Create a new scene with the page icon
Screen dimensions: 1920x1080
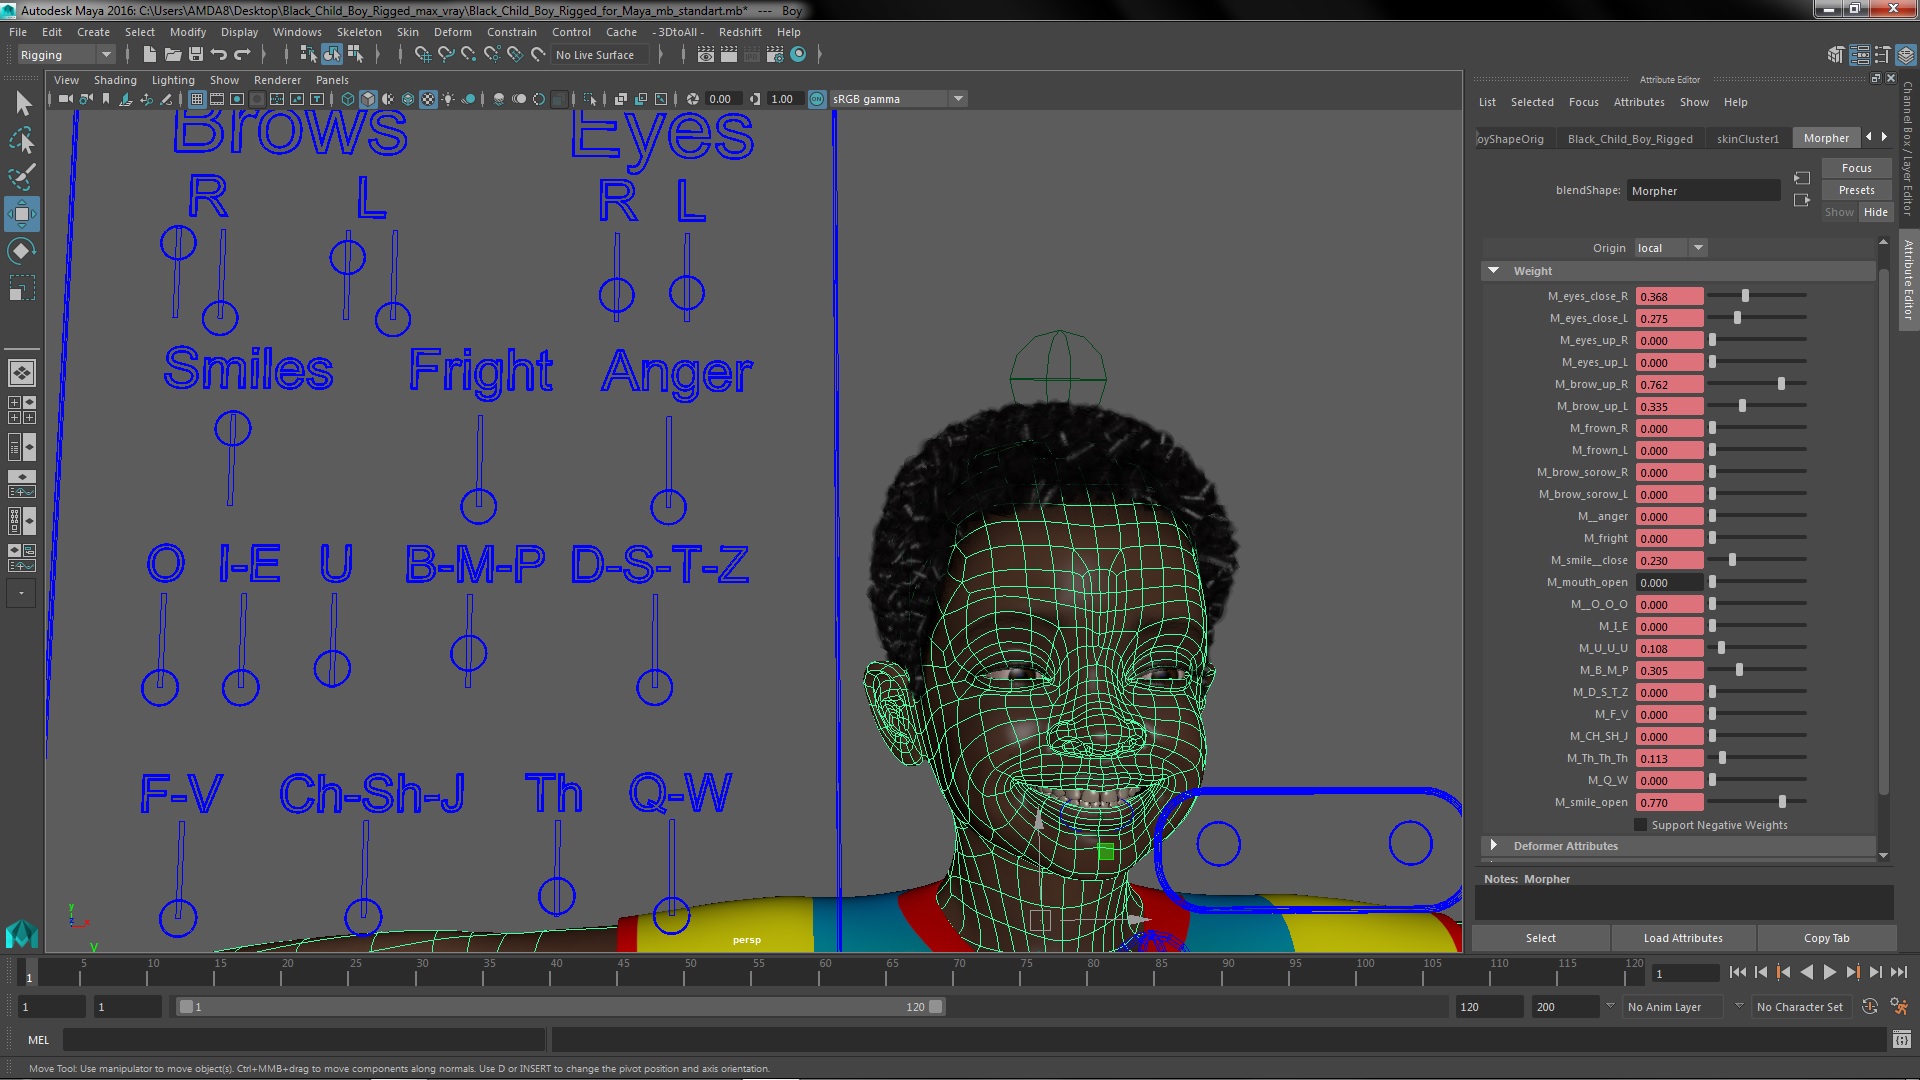pyautogui.click(x=150, y=54)
